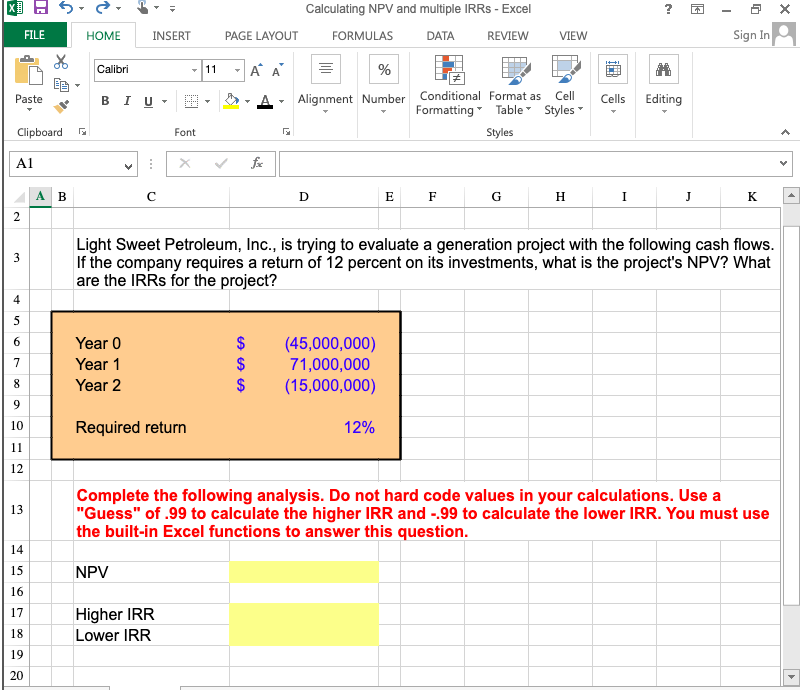The image size is (800, 697).
Task: Click the Sign In link
Action: 750,35
